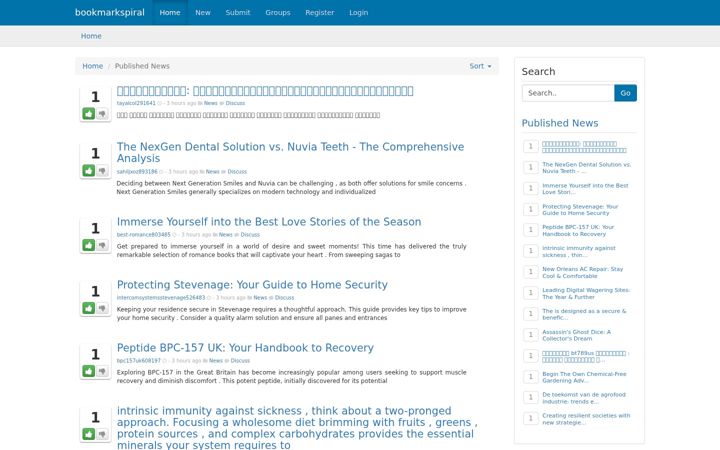Sidebar: open Creating resilient societies link
The width and height of the screenshot is (720, 450).
586,419
